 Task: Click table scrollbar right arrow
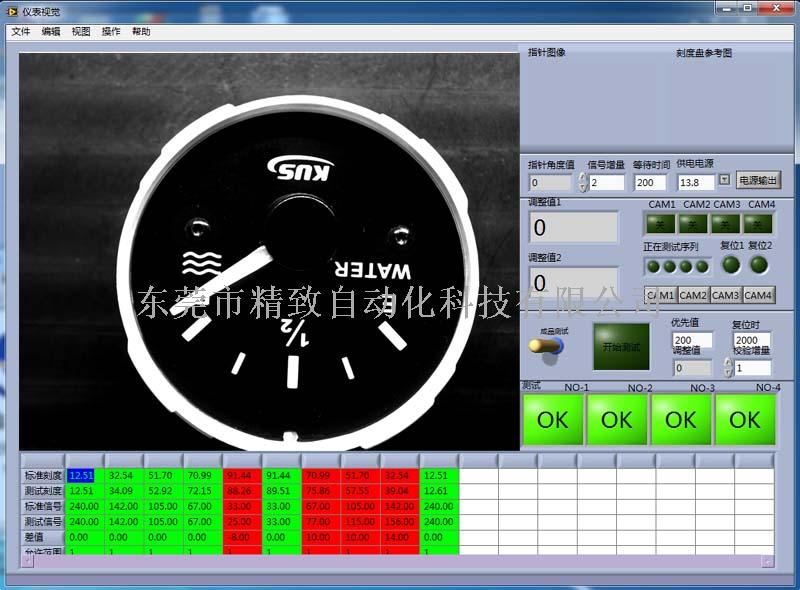click(768, 561)
